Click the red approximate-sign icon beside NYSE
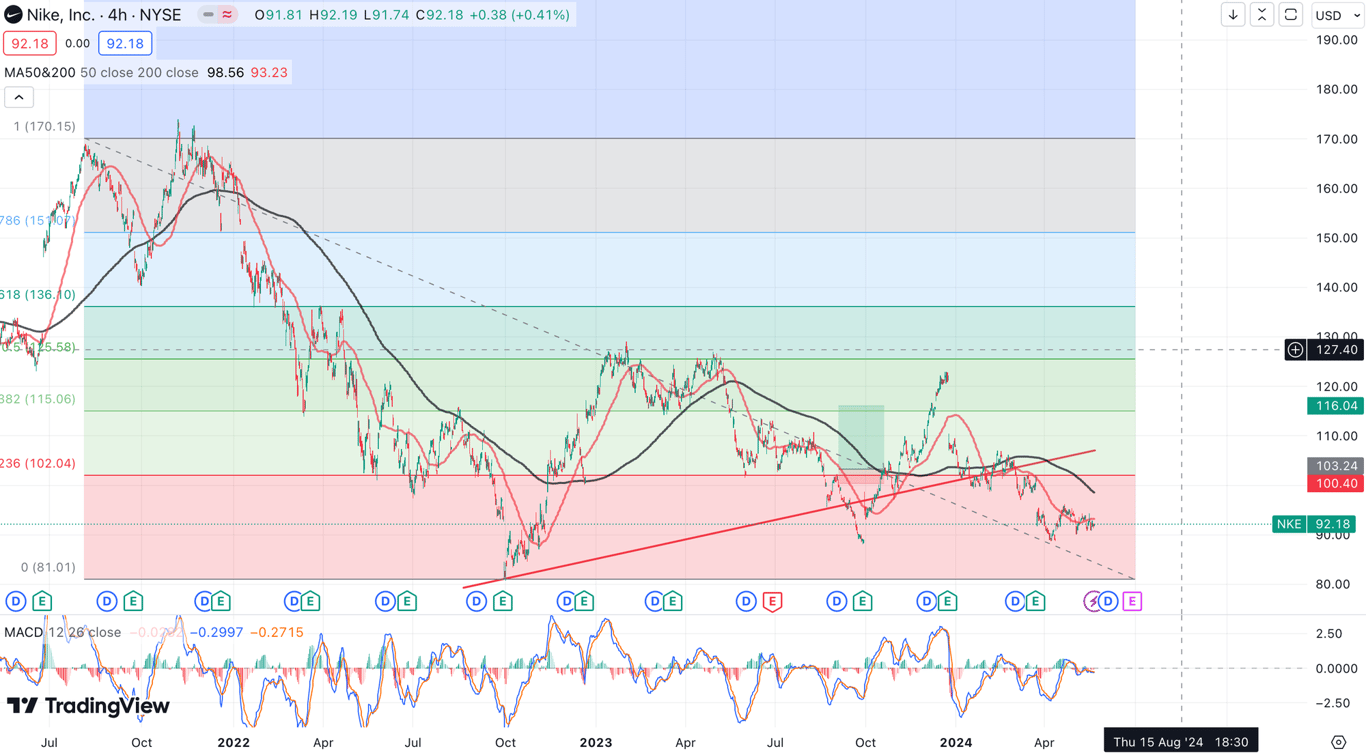This screenshot has height=753, width=1366. 227,15
